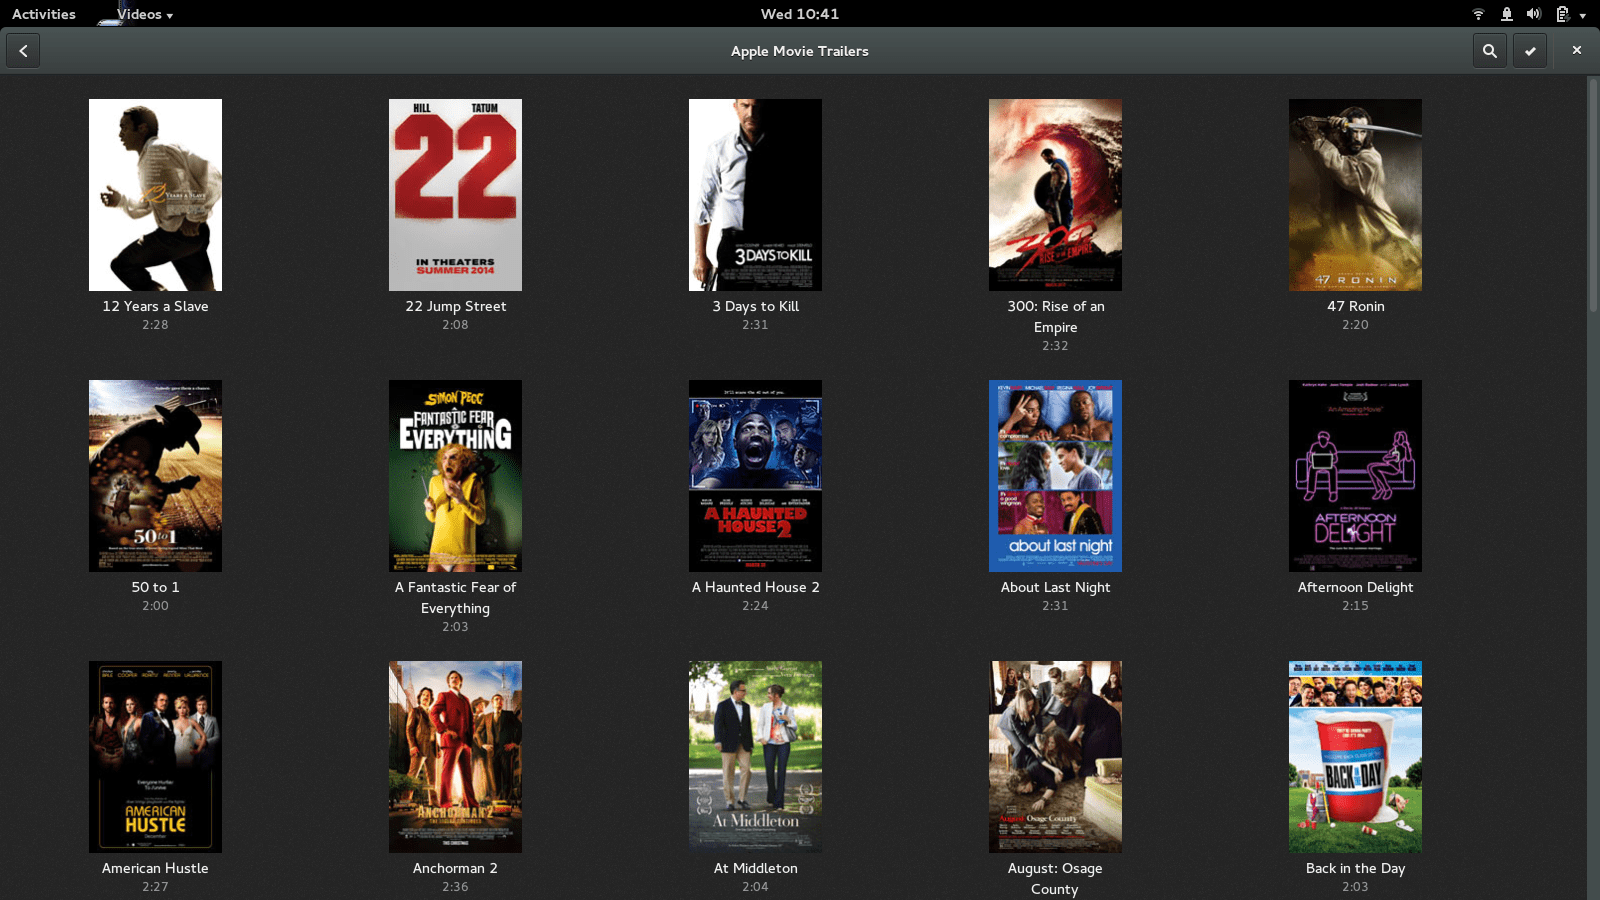Open search with the magnifier icon
This screenshot has width=1600, height=900.
1489,51
